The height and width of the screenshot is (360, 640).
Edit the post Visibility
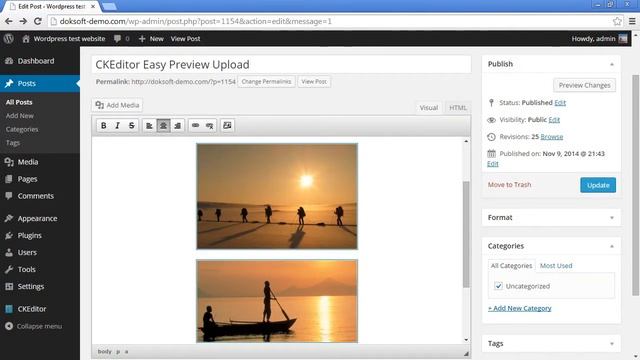point(554,120)
